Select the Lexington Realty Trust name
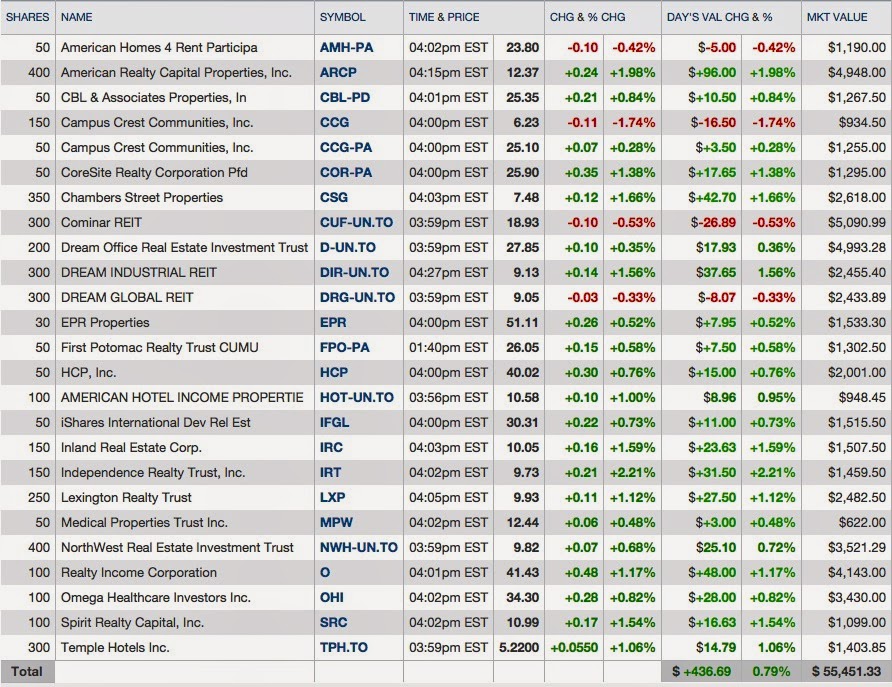892x687 pixels. pos(126,498)
